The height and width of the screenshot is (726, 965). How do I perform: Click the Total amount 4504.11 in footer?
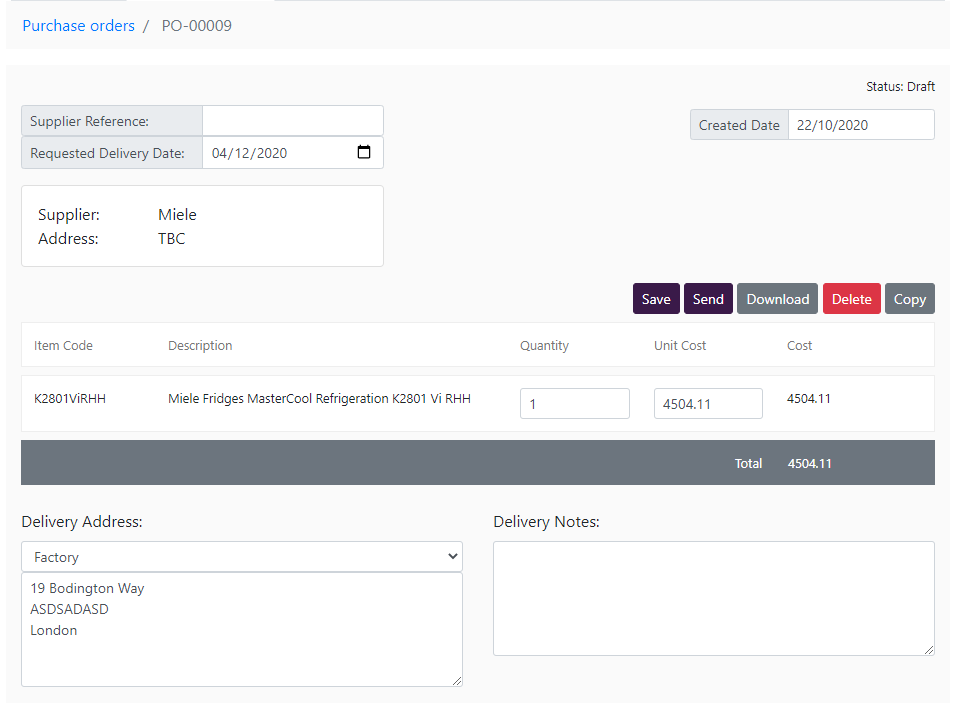(809, 463)
